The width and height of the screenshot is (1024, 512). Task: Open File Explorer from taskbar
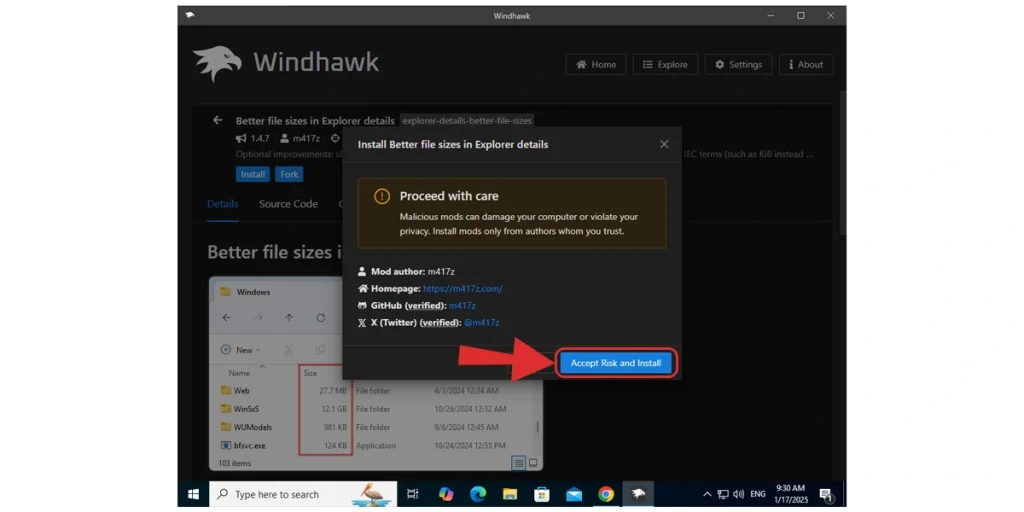click(510, 494)
